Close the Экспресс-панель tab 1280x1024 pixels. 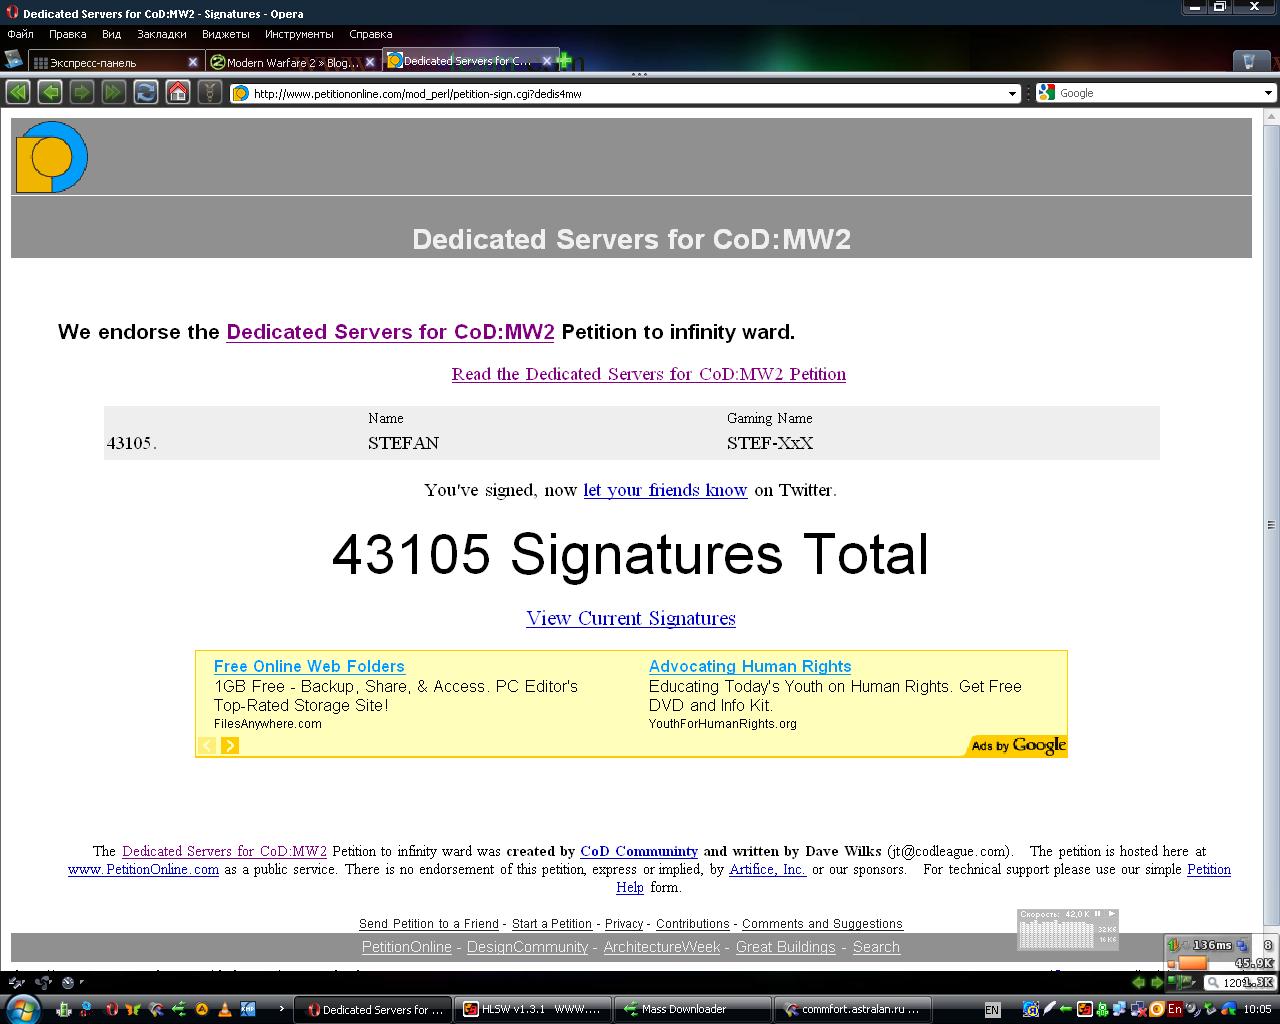coord(193,62)
